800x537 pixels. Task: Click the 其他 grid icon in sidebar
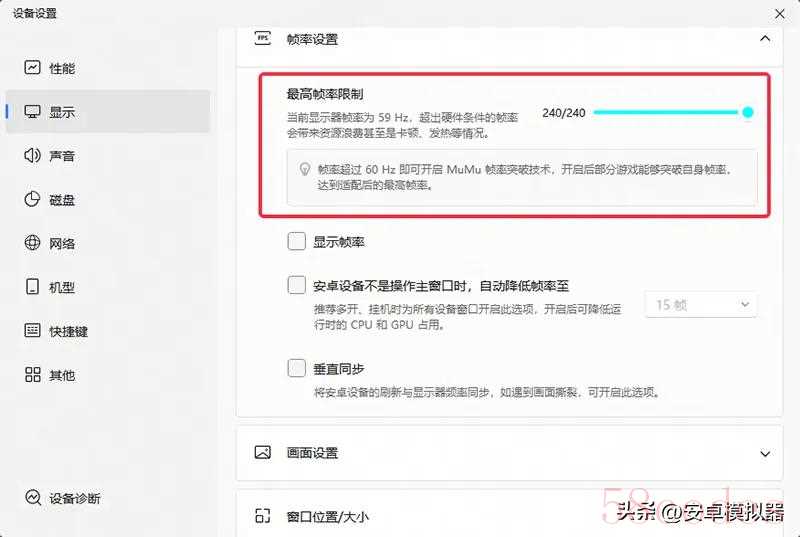(x=32, y=375)
